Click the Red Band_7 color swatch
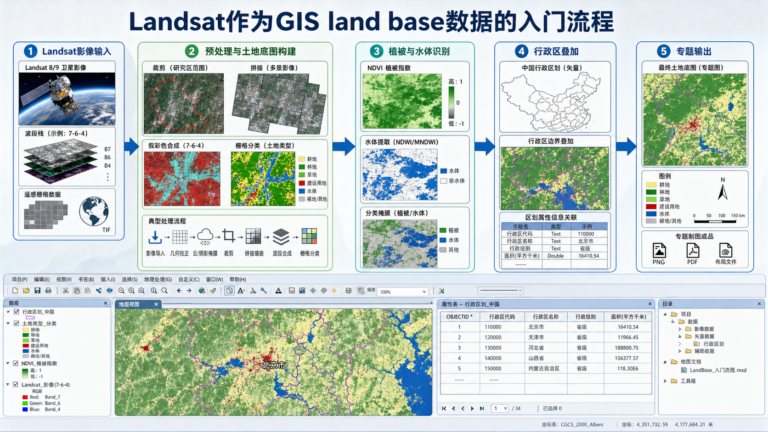The image size is (768, 432). coord(24,397)
